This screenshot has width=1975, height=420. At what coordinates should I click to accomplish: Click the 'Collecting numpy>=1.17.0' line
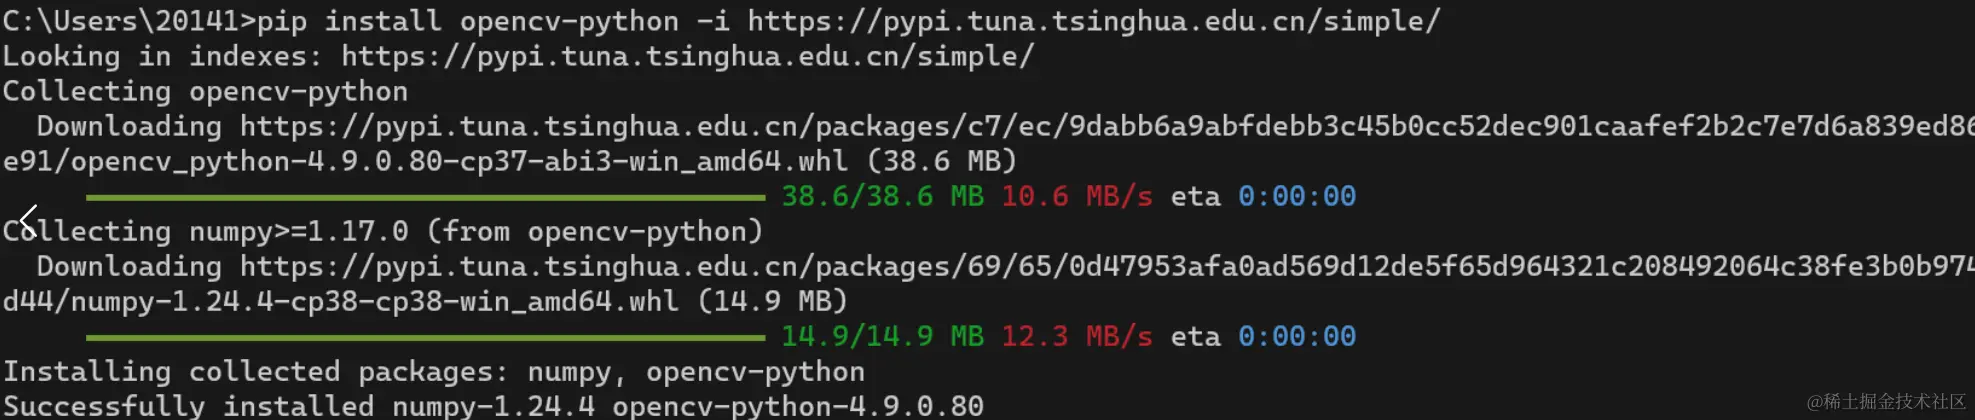[x=383, y=231]
